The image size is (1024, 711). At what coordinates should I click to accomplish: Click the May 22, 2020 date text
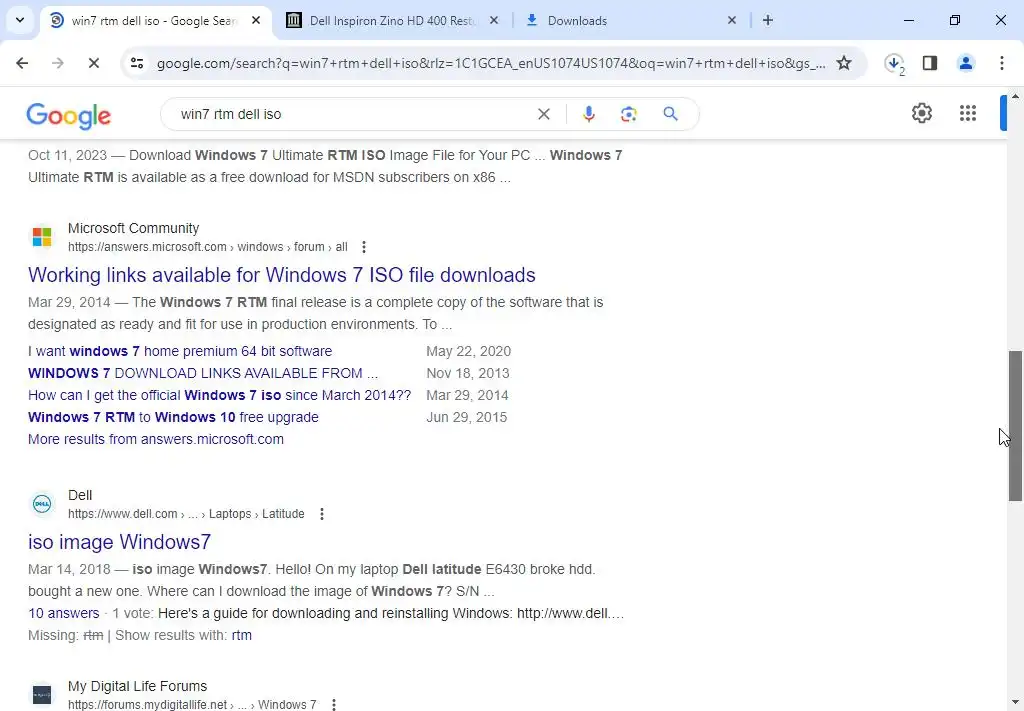point(468,351)
